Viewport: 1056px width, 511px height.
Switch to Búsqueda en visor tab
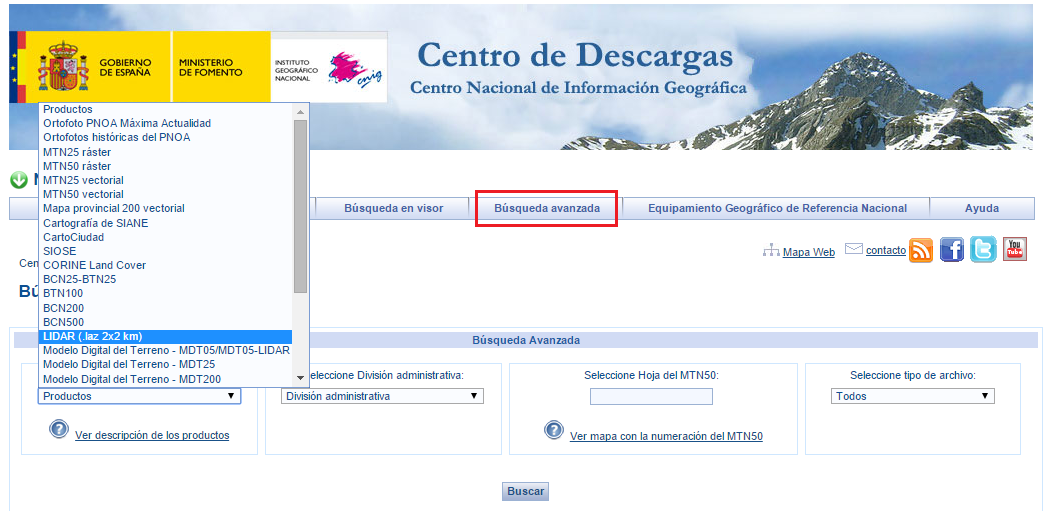[393, 209]
